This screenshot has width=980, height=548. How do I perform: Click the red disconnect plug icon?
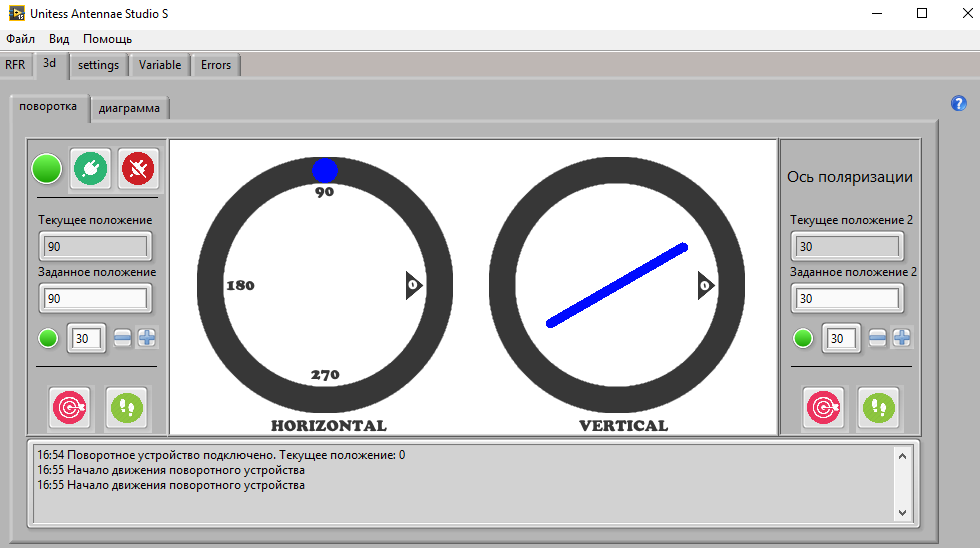(139, 169)
